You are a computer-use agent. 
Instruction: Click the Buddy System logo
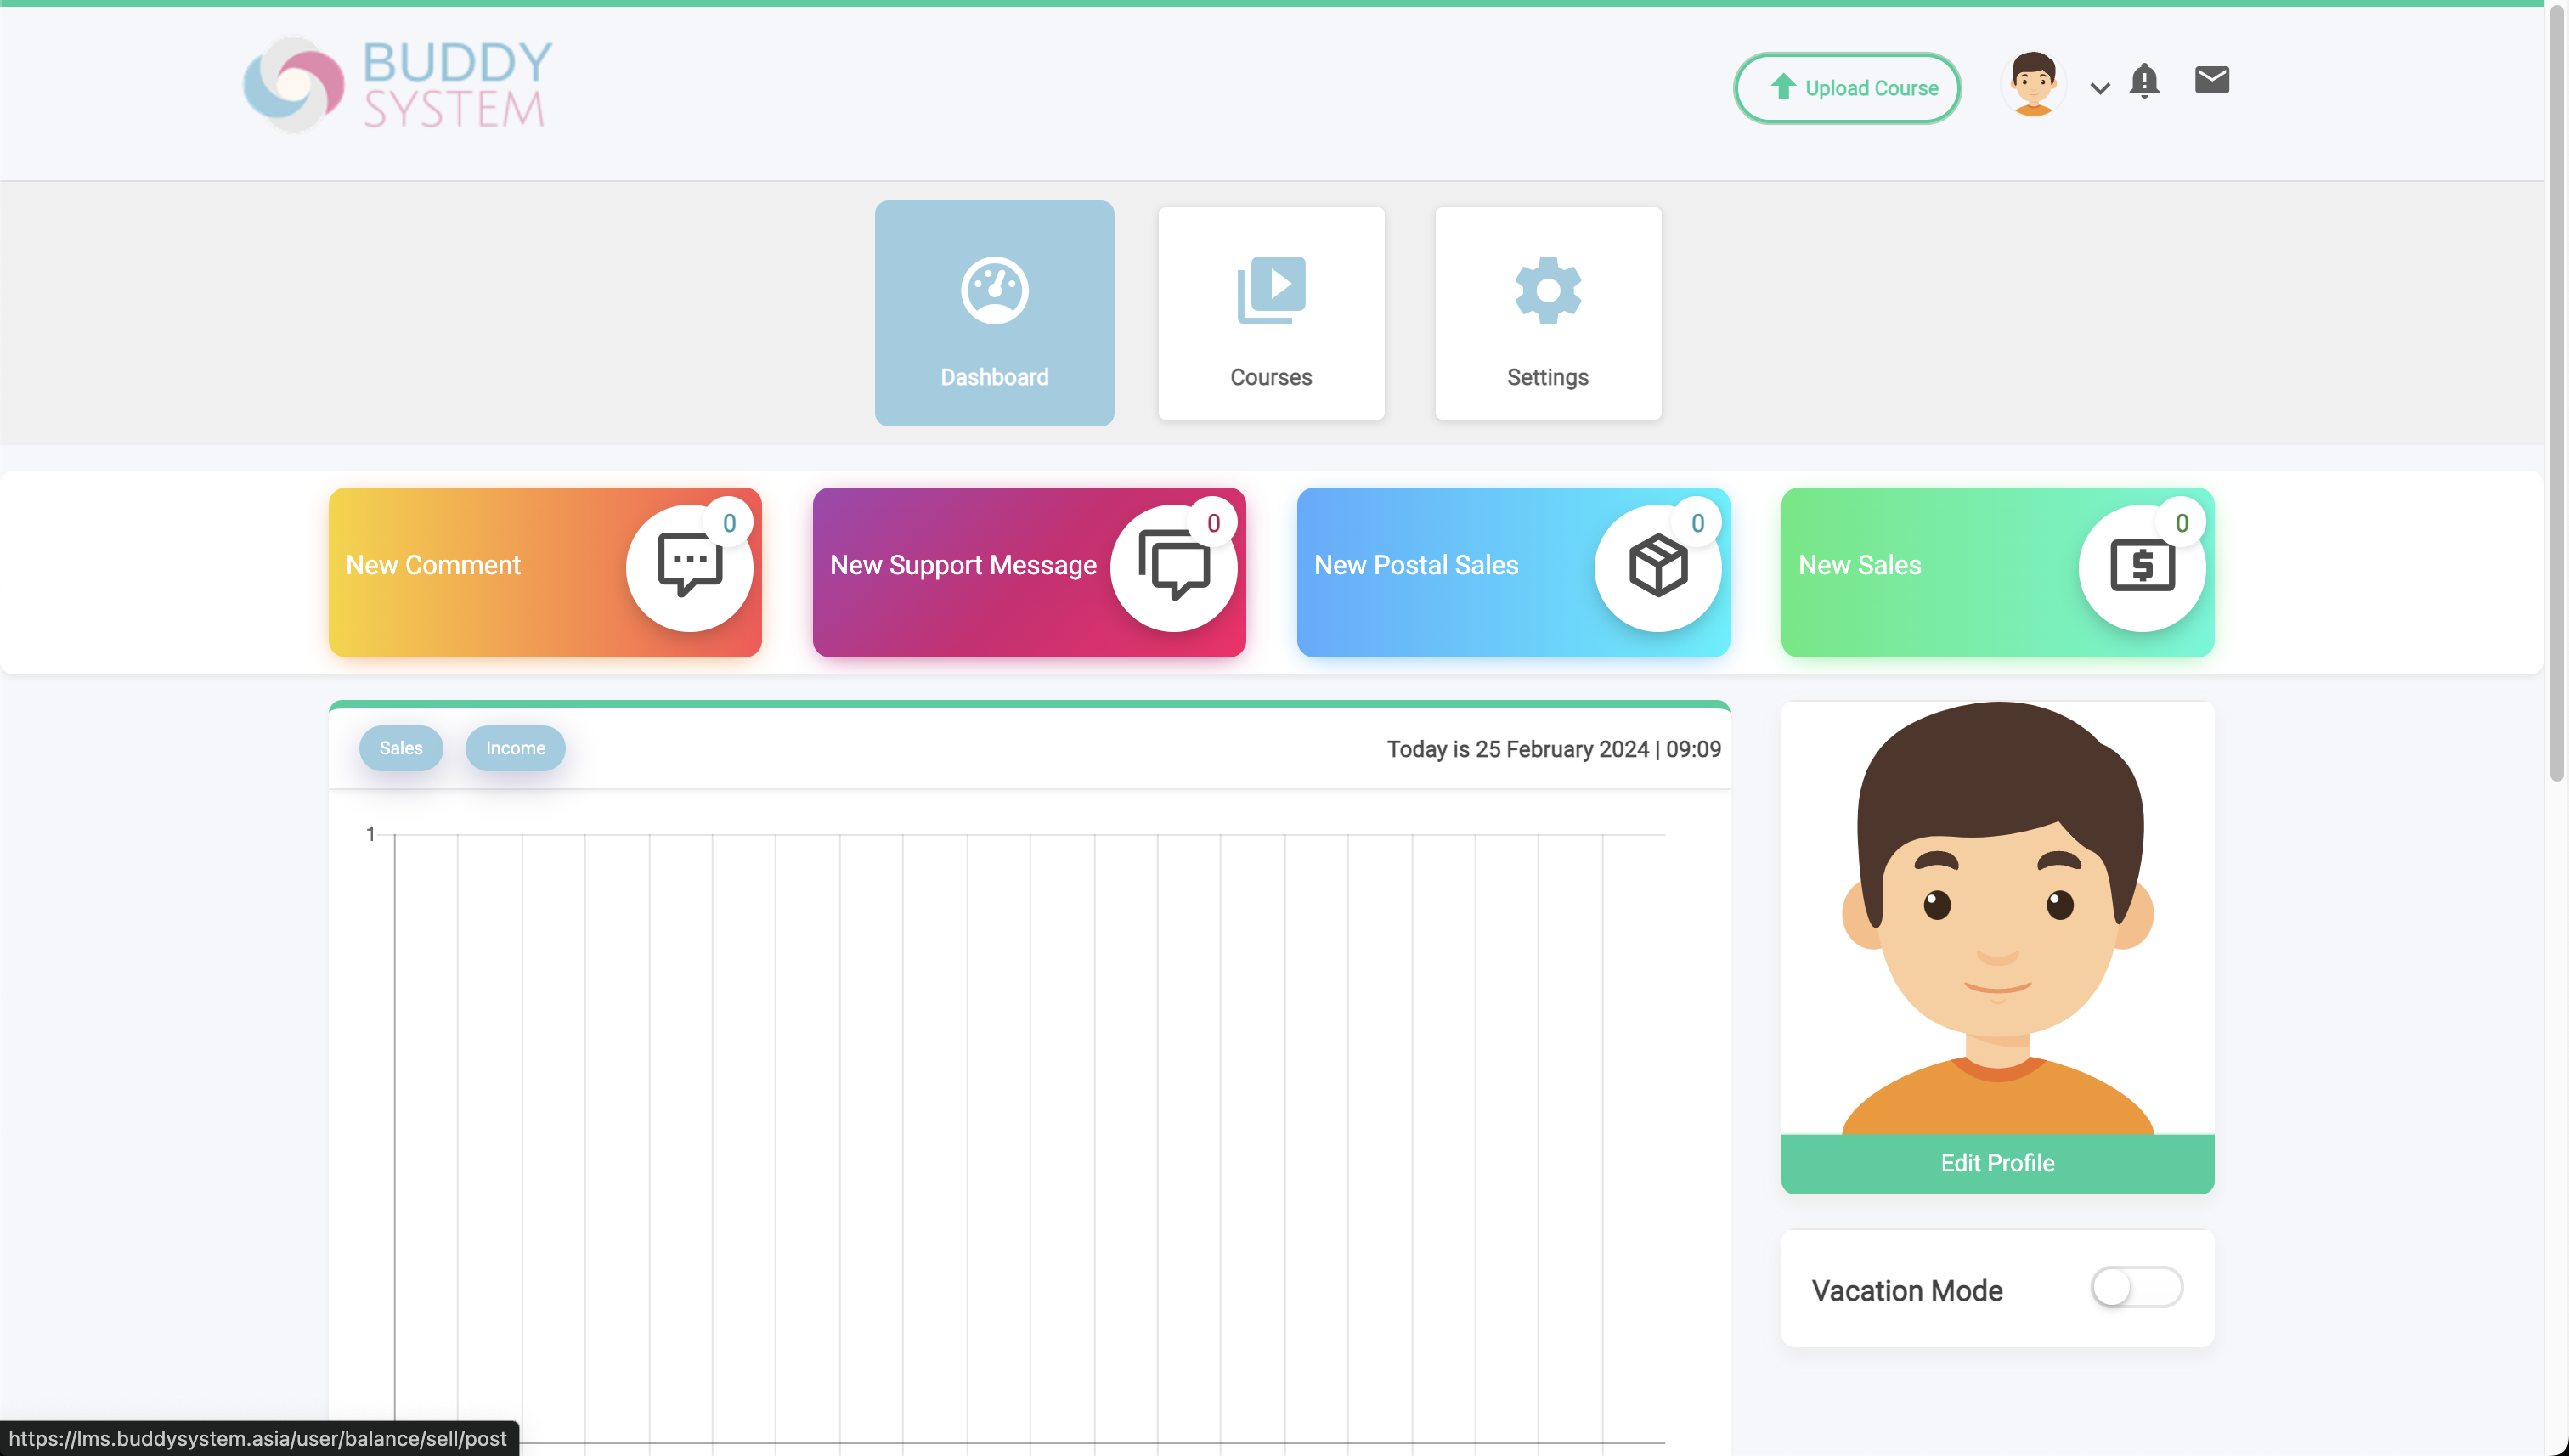[397, 85]
